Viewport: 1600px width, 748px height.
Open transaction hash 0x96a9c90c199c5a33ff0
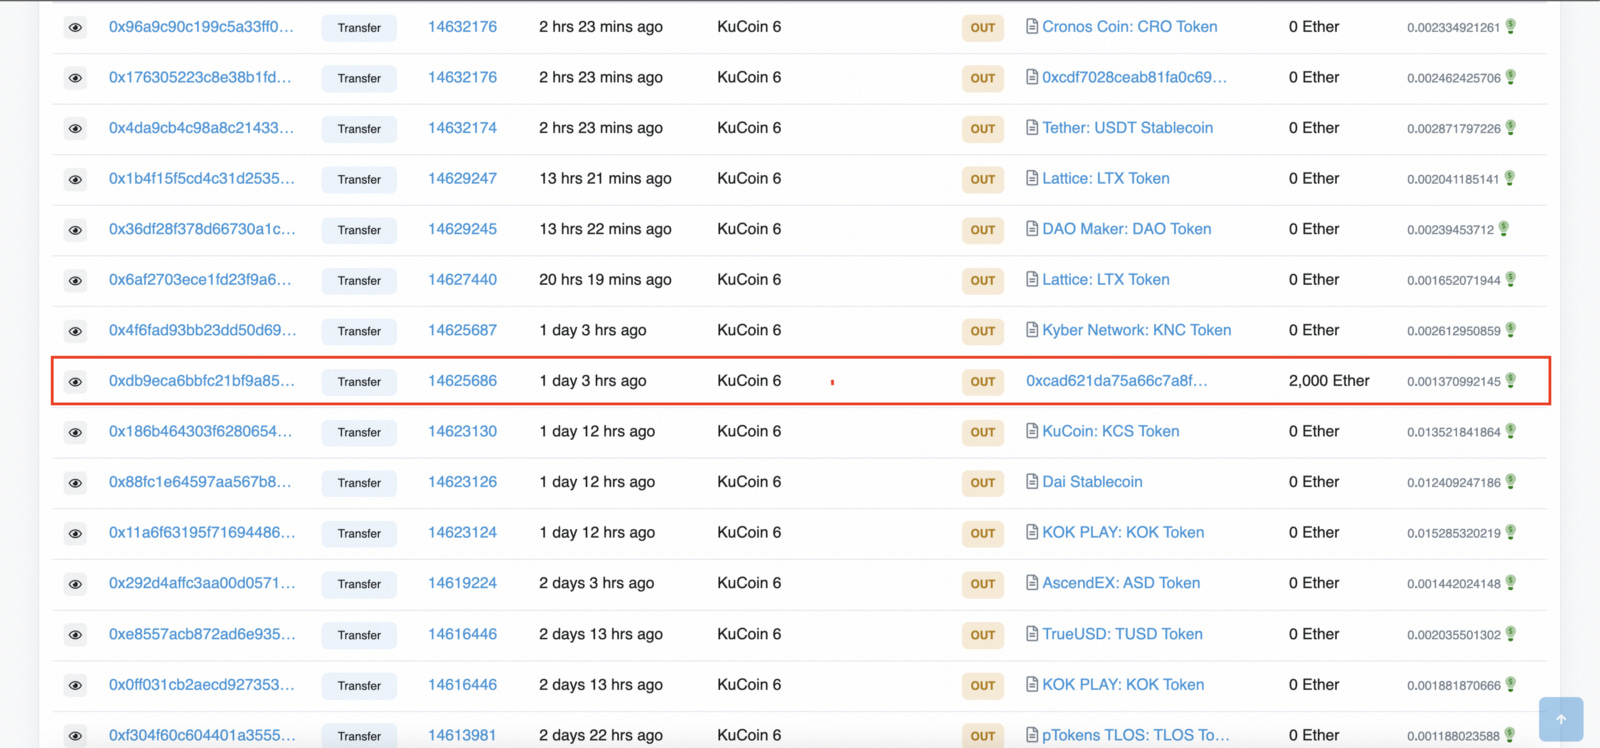201,27
